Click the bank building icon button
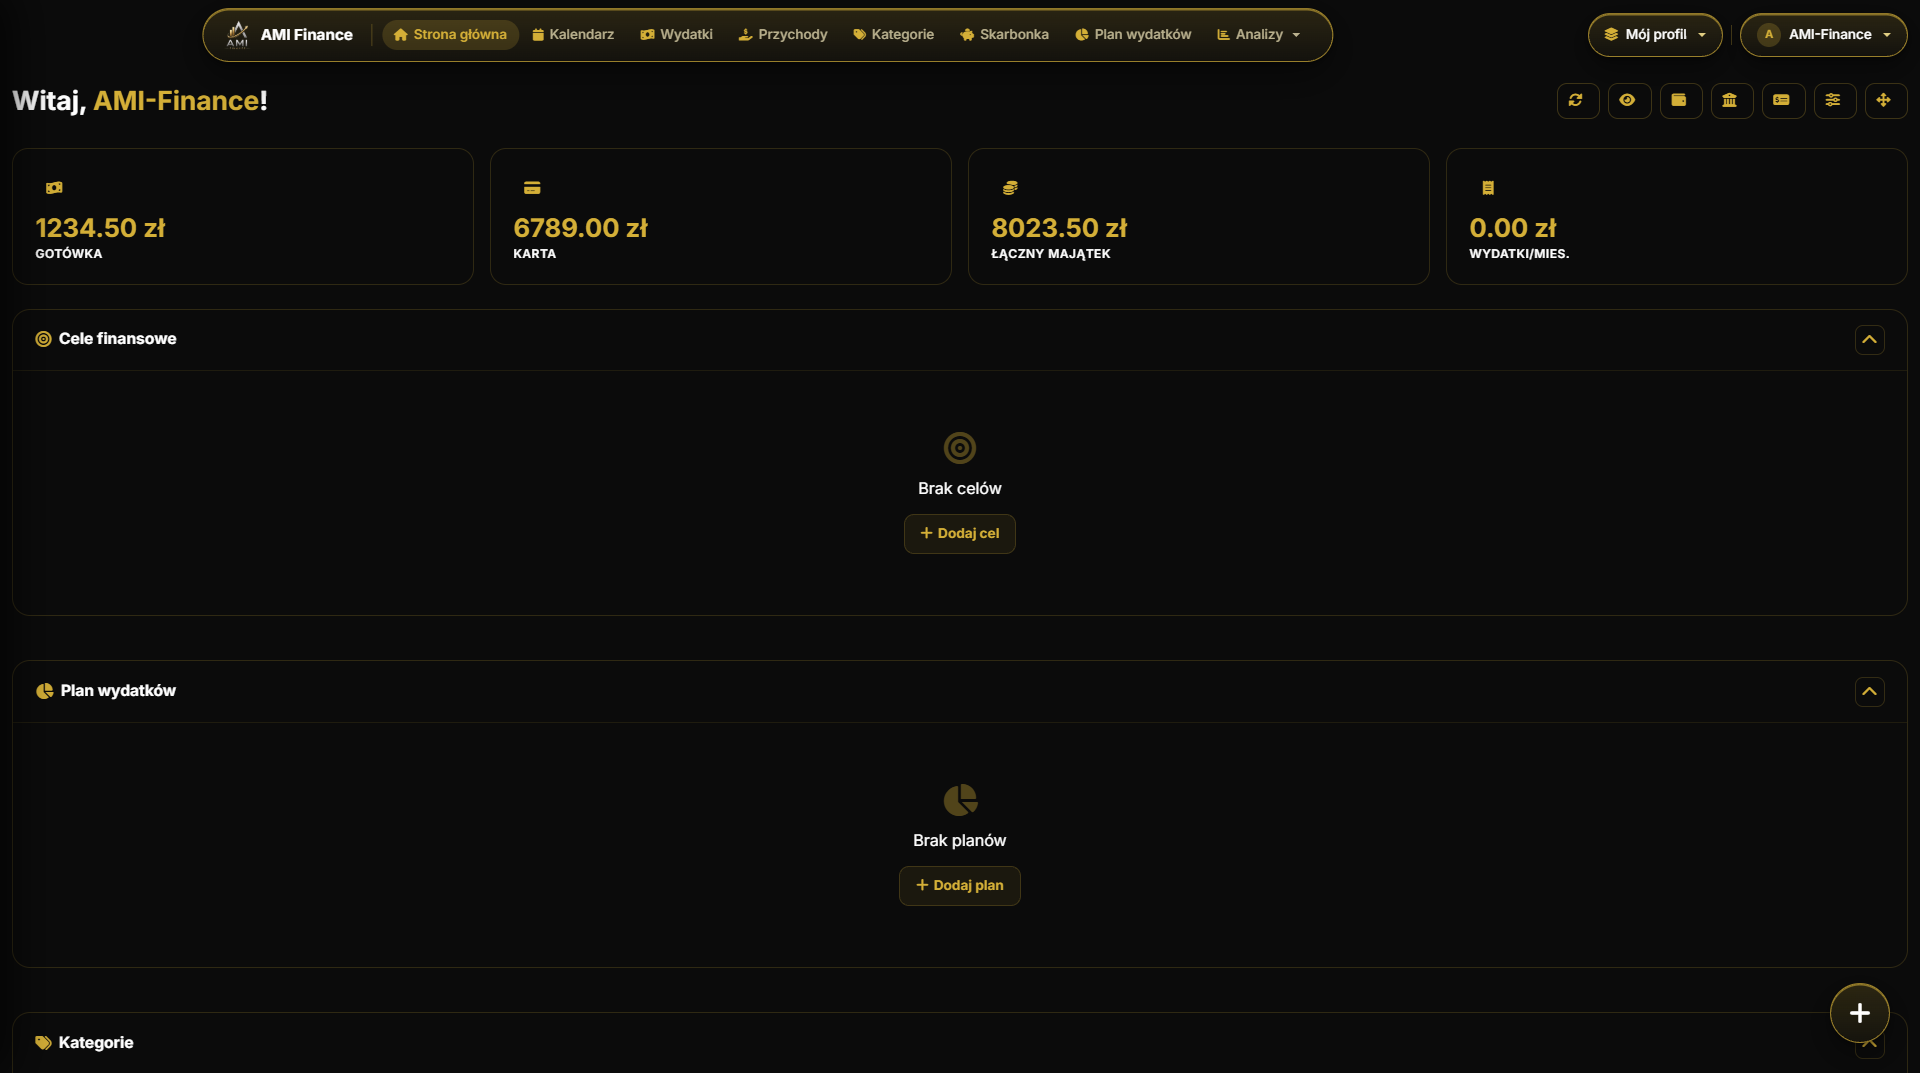 pos(1731,101)
